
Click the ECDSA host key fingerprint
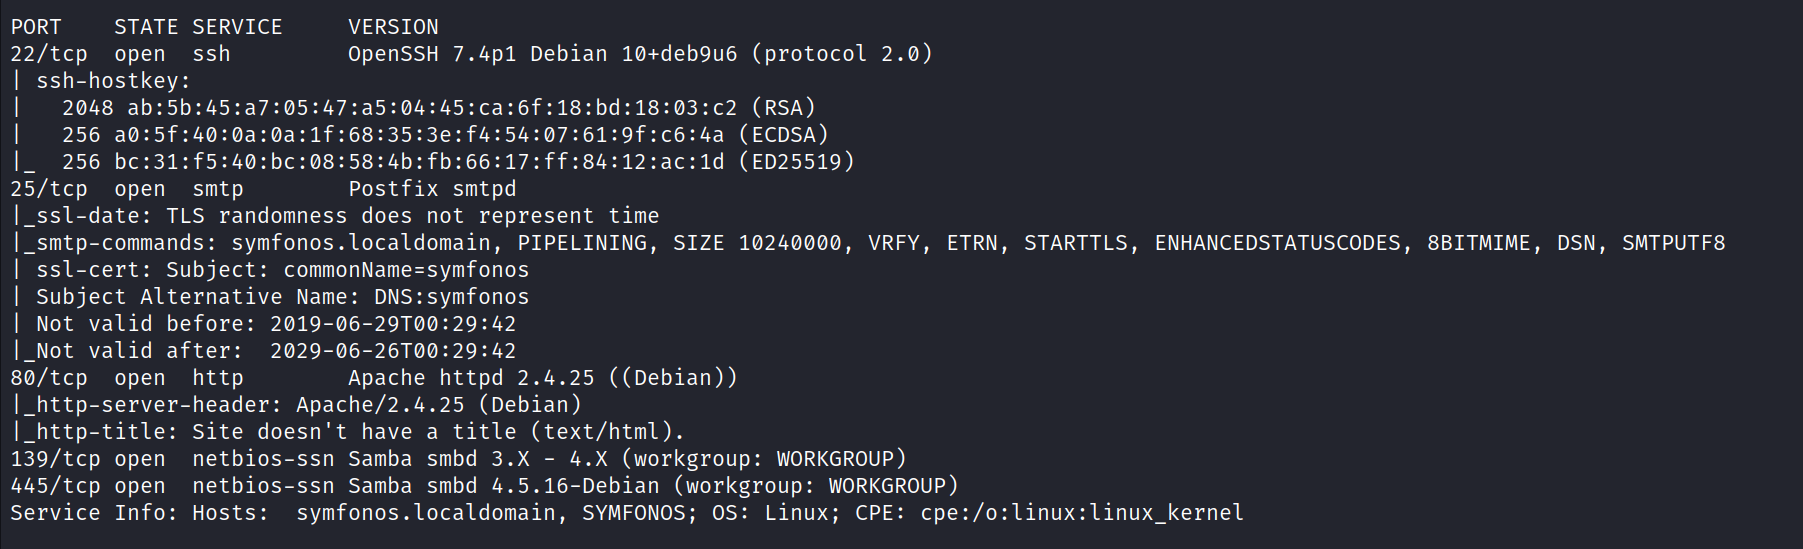click(418, 135)
